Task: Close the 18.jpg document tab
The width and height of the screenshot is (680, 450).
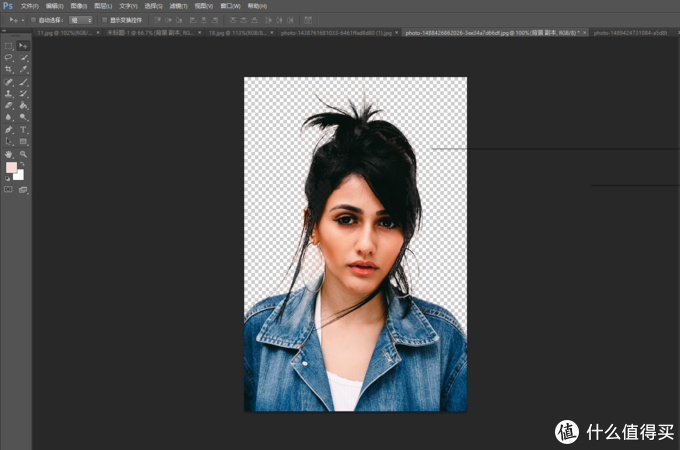Action: click(272, 33)
